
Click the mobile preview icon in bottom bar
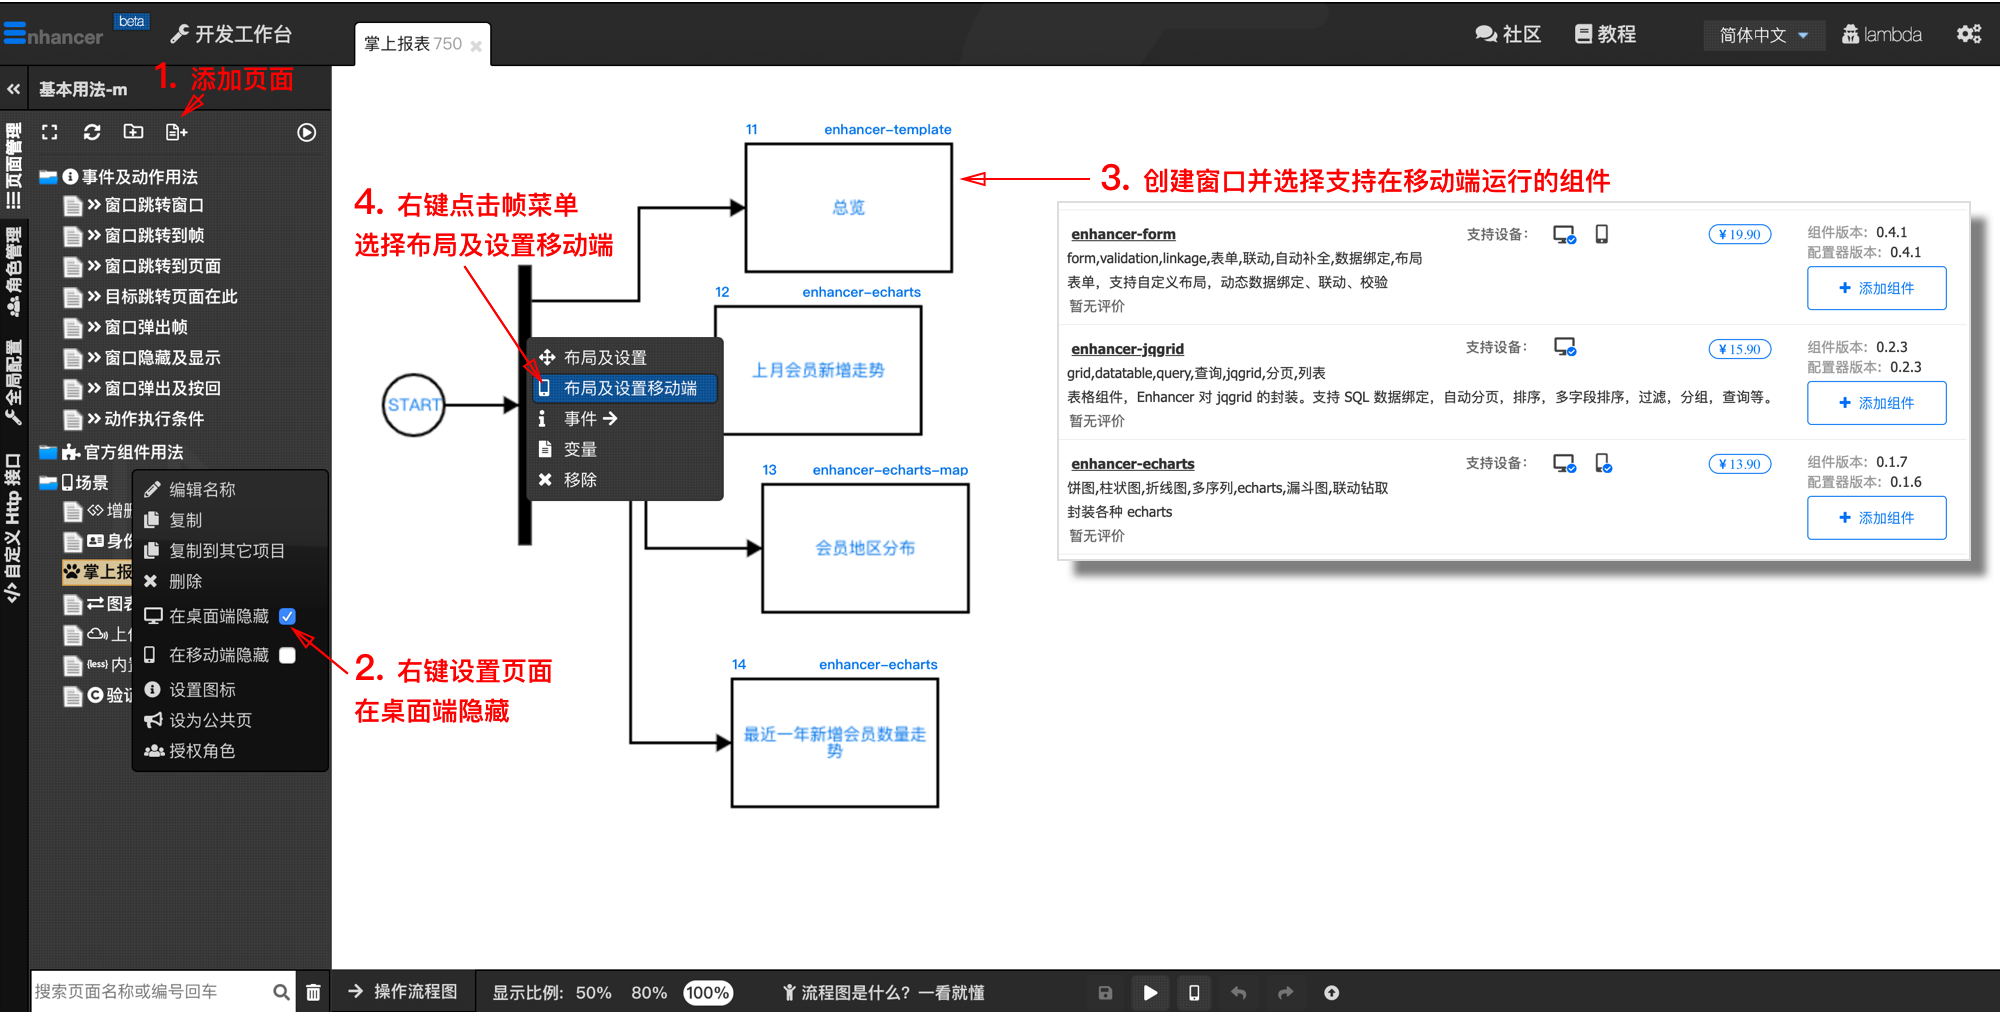(1194, 993)
